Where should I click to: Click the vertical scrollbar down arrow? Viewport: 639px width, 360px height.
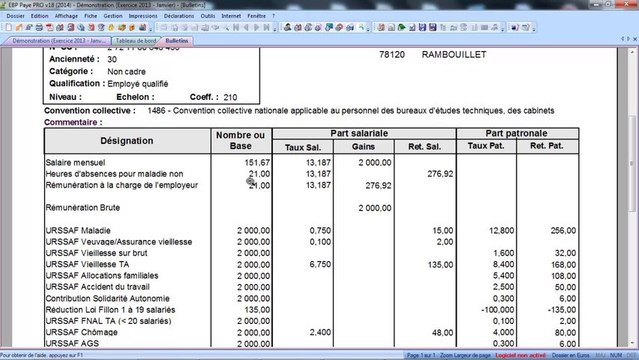pyautogui.click(x=632, y=343)
